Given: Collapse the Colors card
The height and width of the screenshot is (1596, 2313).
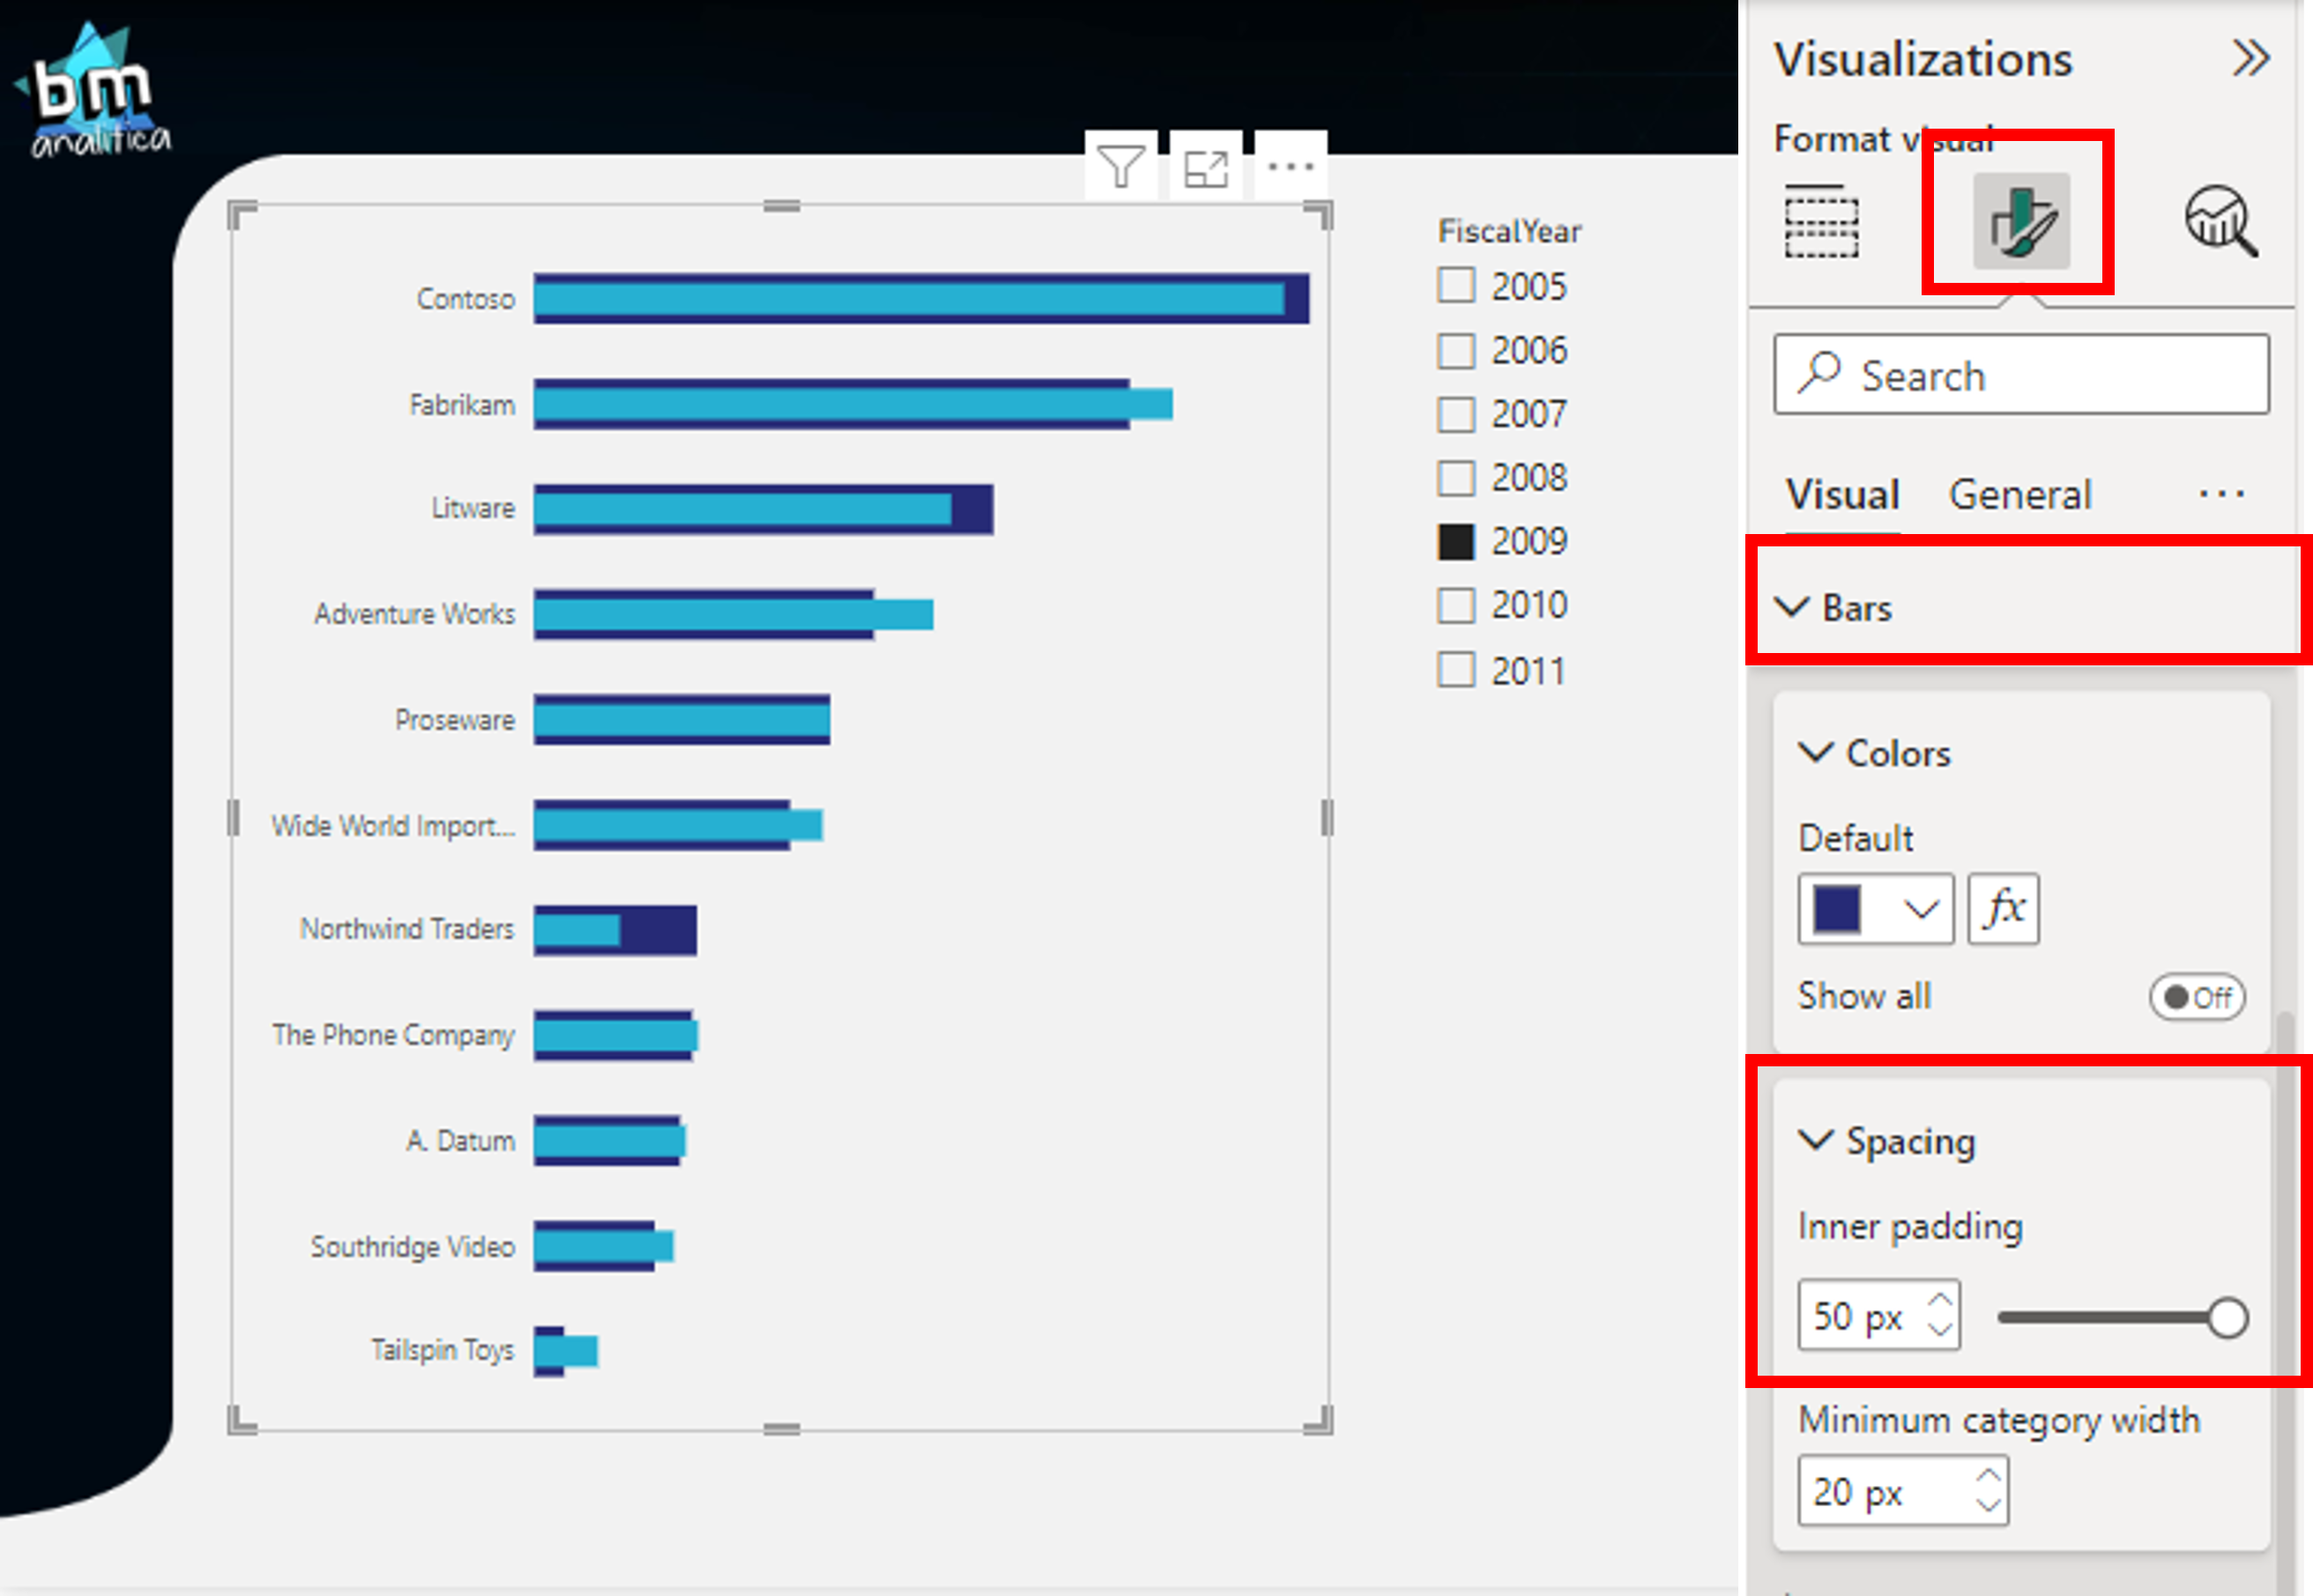Looking at the screenshot, I should coord(1815,752).
